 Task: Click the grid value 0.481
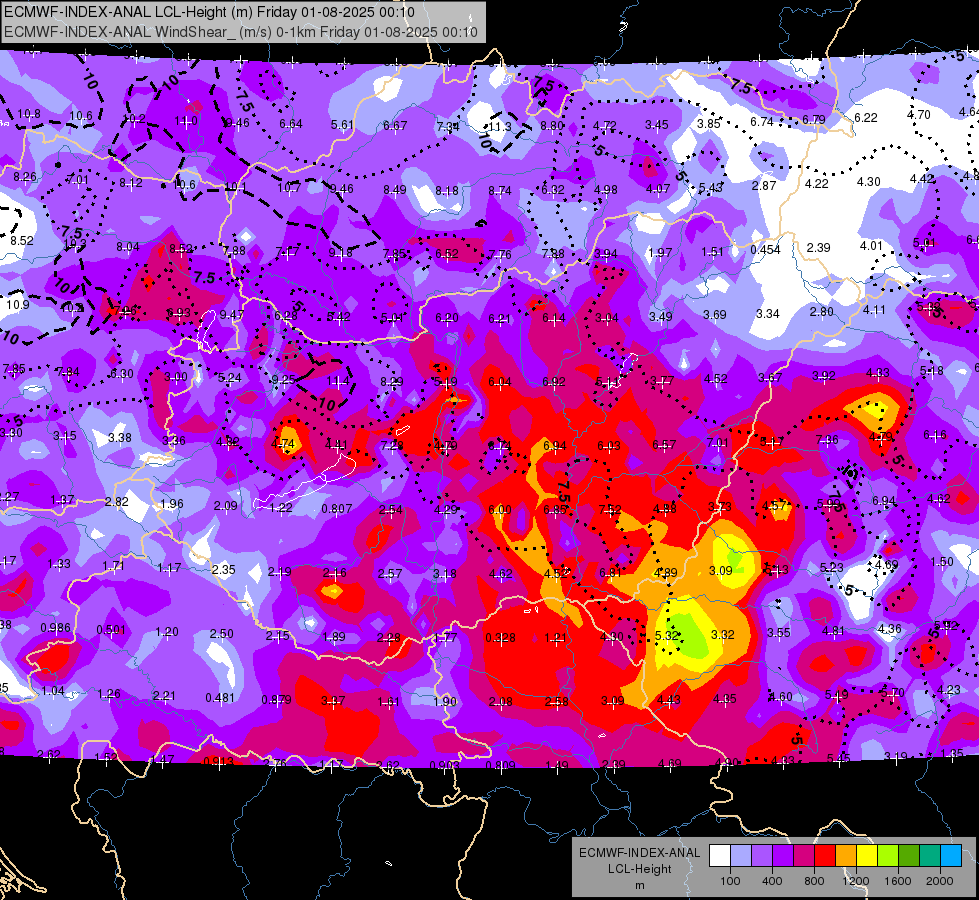pyautogui.click(x=220, y=698)
